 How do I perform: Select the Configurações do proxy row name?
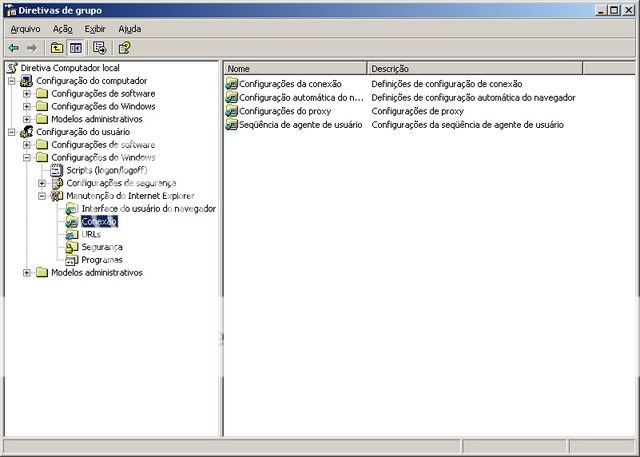285,111
